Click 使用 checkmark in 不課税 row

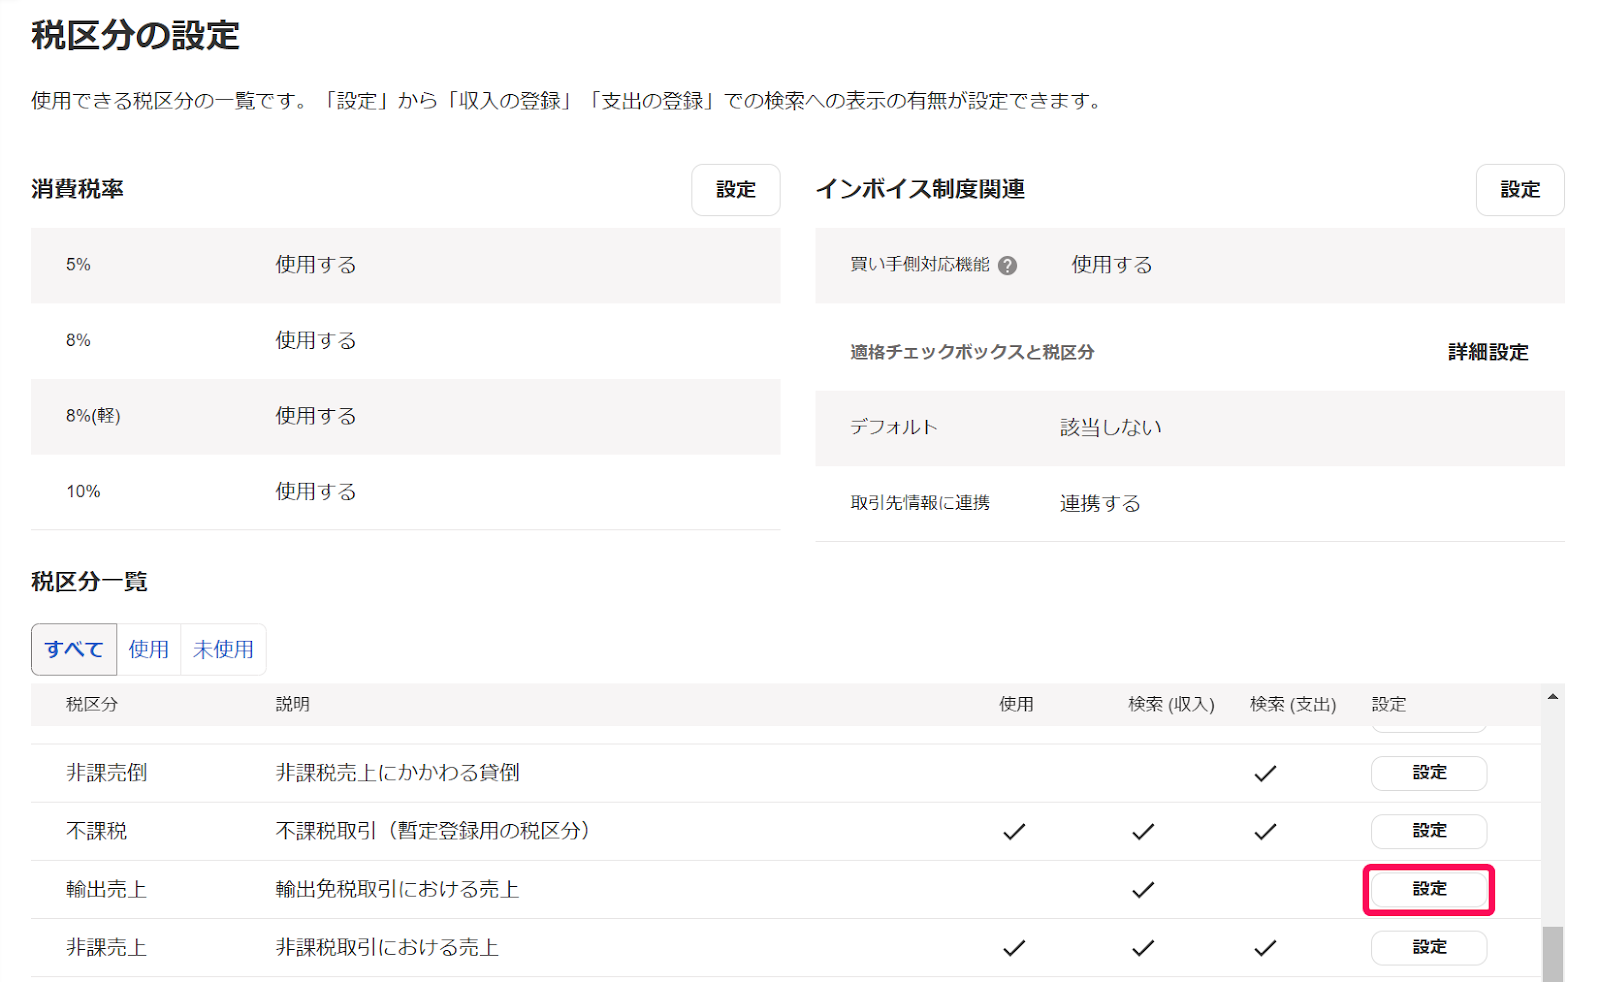1014,831
